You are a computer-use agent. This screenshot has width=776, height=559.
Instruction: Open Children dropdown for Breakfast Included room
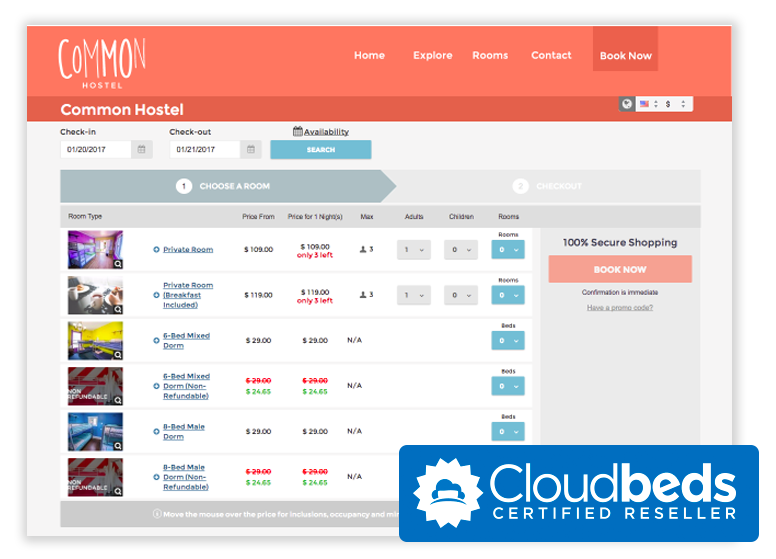pyautogui.click(x=461, y=295)
